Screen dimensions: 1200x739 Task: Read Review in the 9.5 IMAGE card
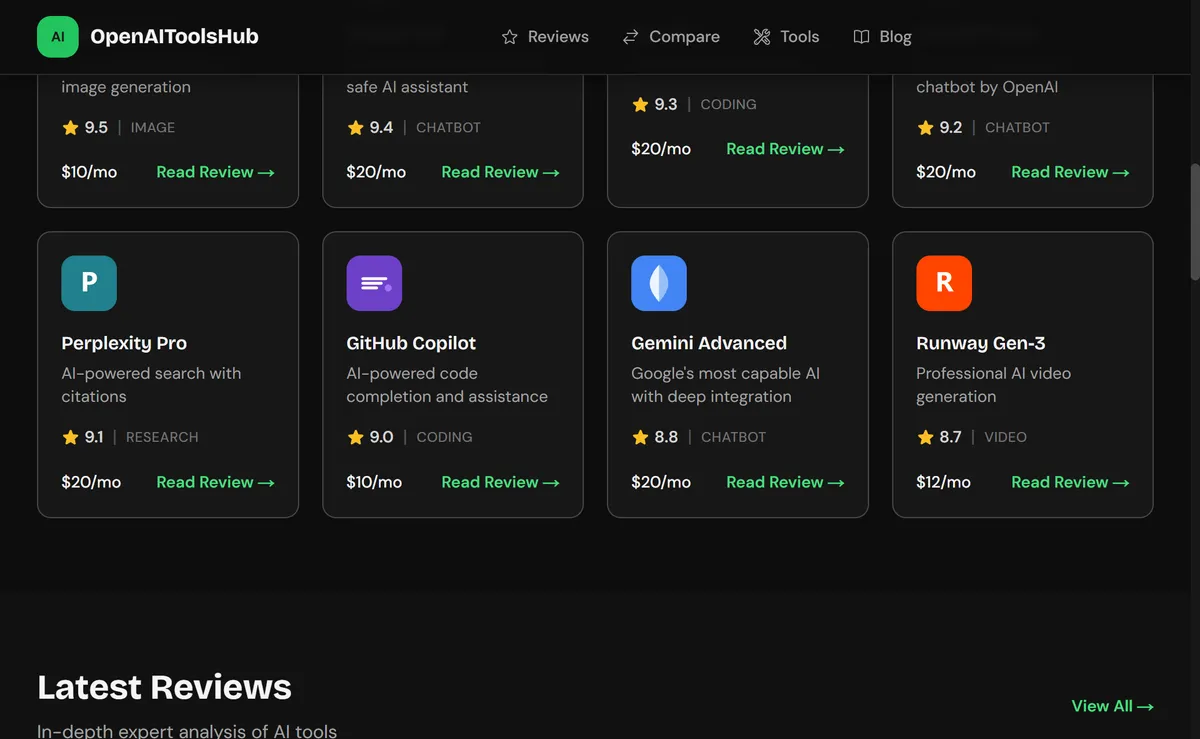pos(215,172)
